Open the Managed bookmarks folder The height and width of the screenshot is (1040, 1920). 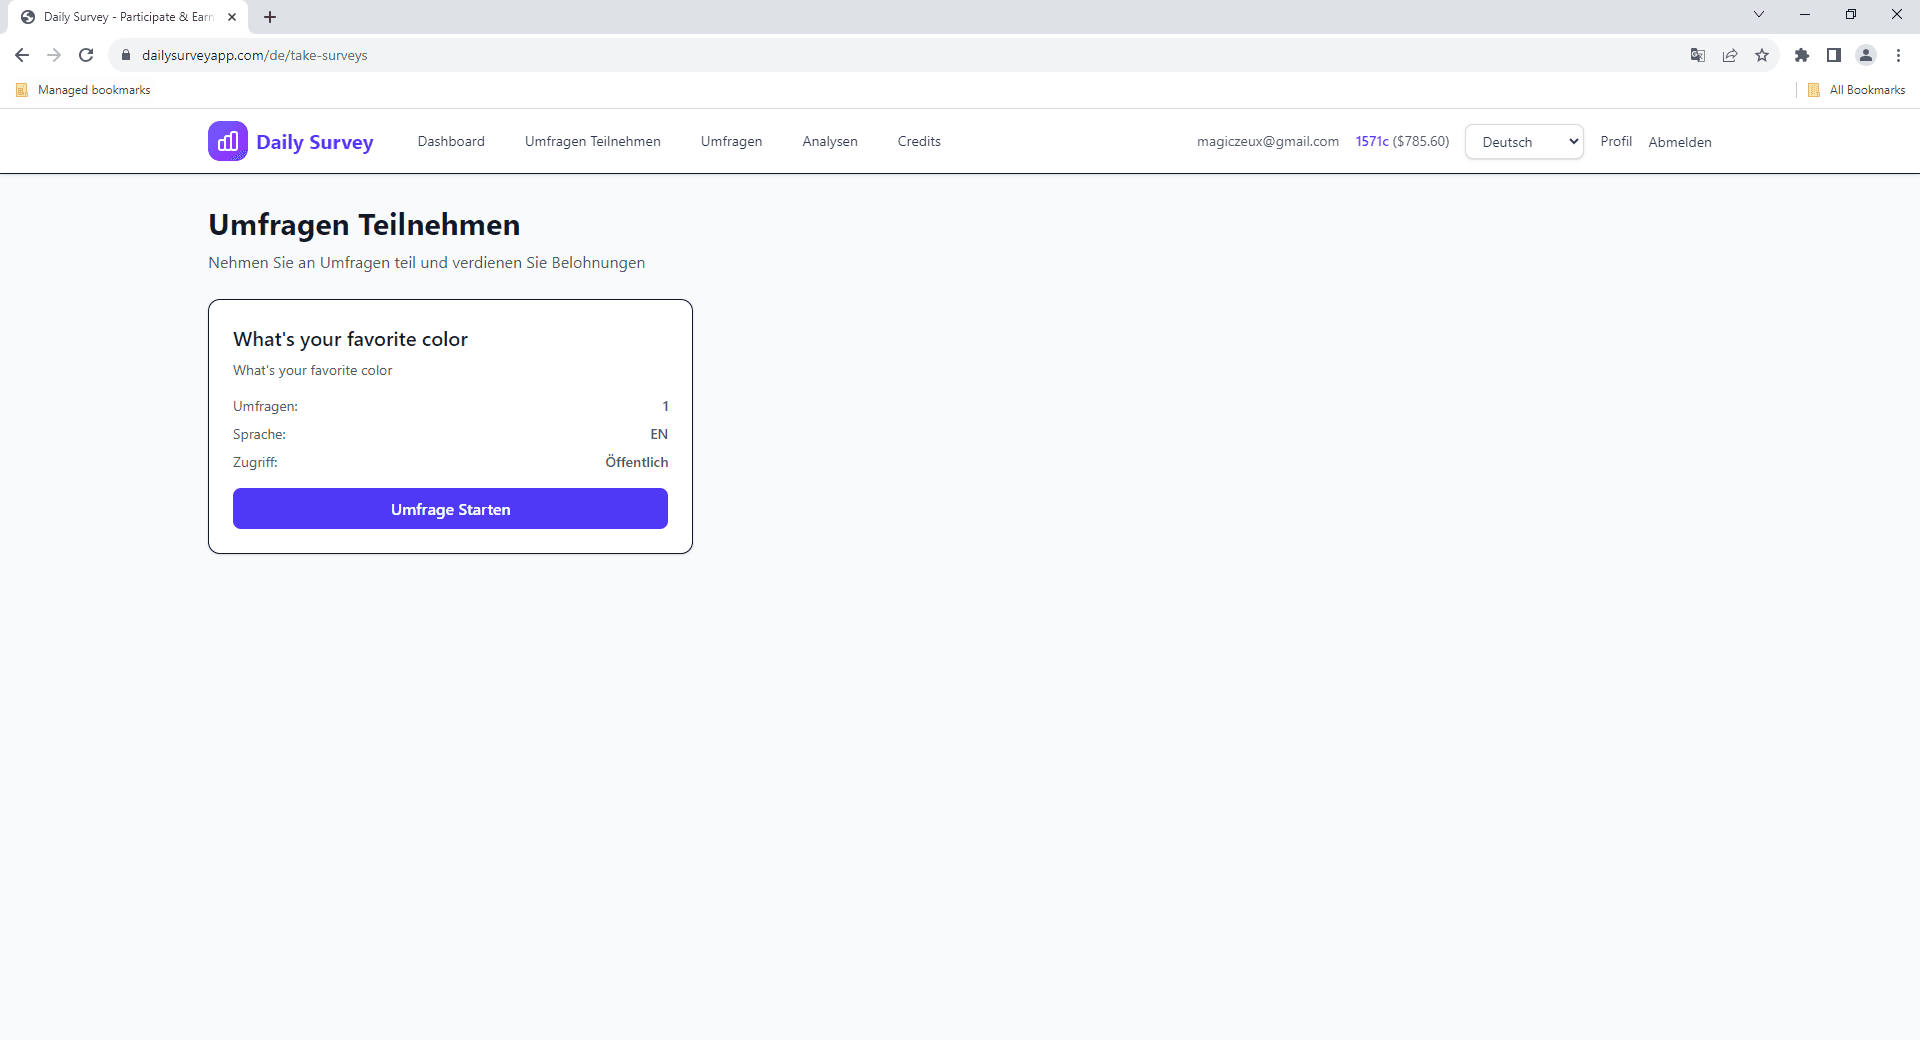coord(84,90)
